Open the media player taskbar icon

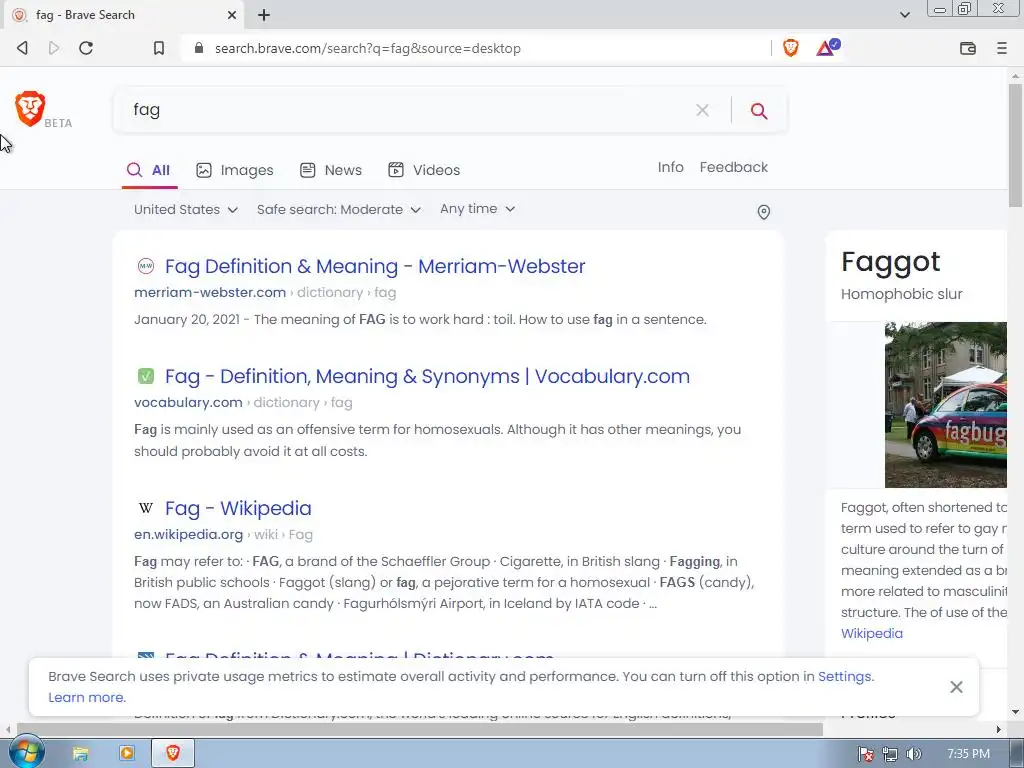tap(127, 754)
